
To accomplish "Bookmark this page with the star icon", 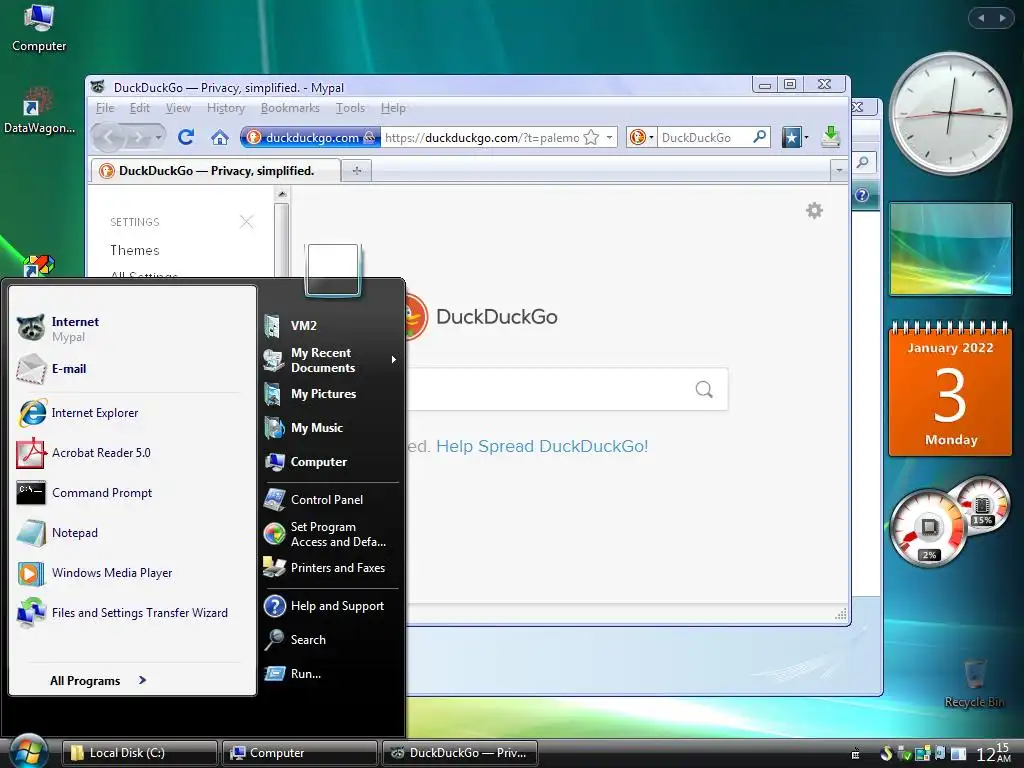I will coord(591,137).
